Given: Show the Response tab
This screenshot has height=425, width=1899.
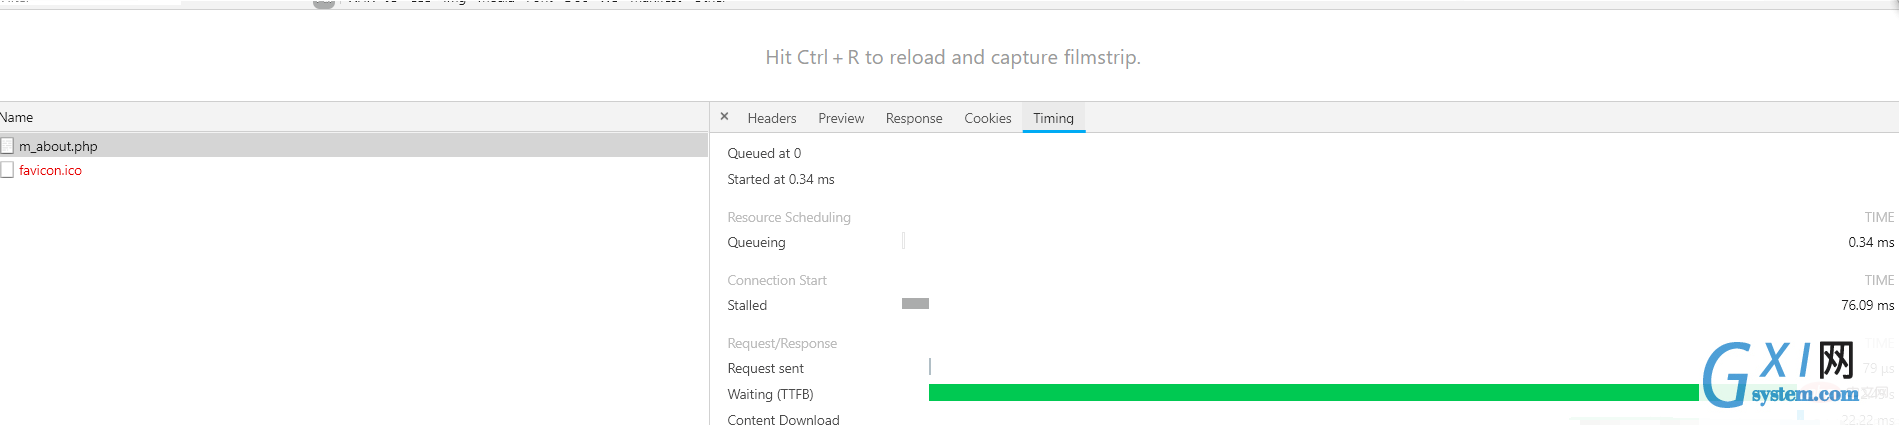Looking at the screenshot, I should [x=914, y=118].
